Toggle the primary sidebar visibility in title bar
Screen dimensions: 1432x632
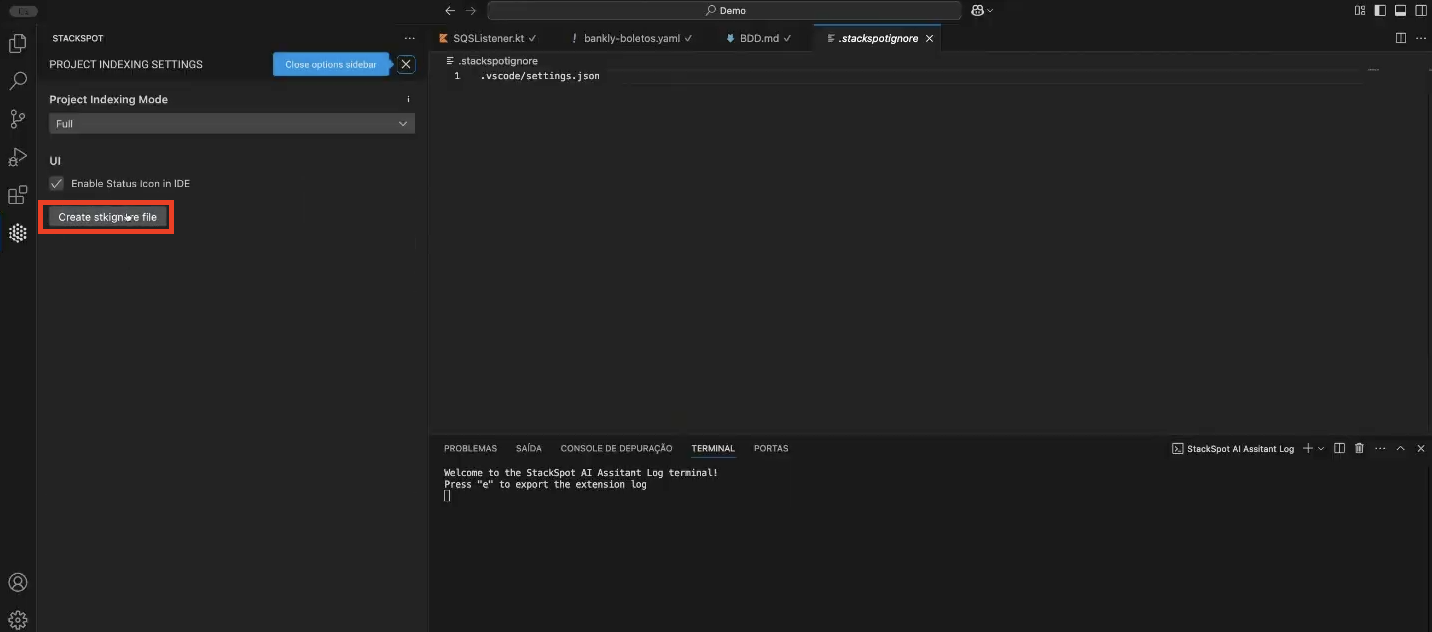pyautogui.click(x=1380, y=11)
